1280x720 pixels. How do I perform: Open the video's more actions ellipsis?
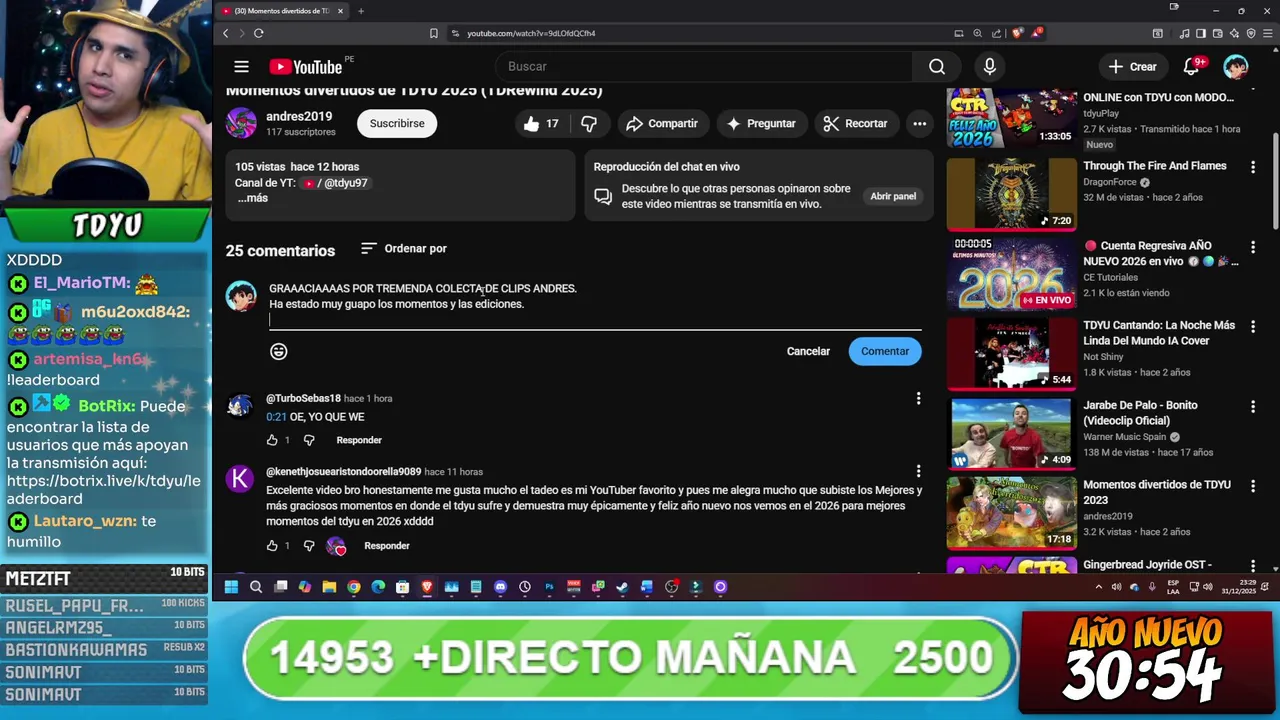[919, 124]
